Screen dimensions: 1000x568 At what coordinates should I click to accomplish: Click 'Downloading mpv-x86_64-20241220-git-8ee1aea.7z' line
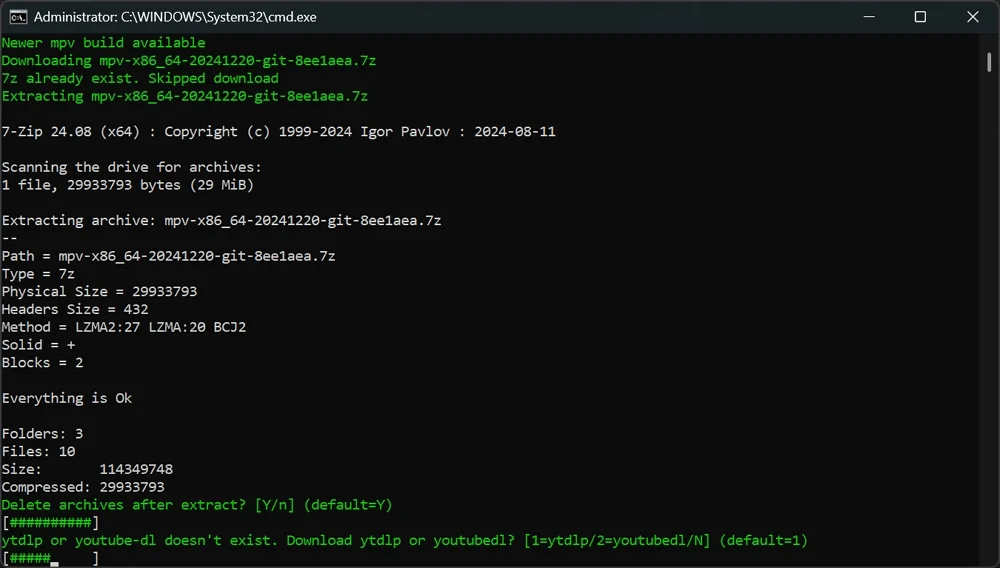189,61
